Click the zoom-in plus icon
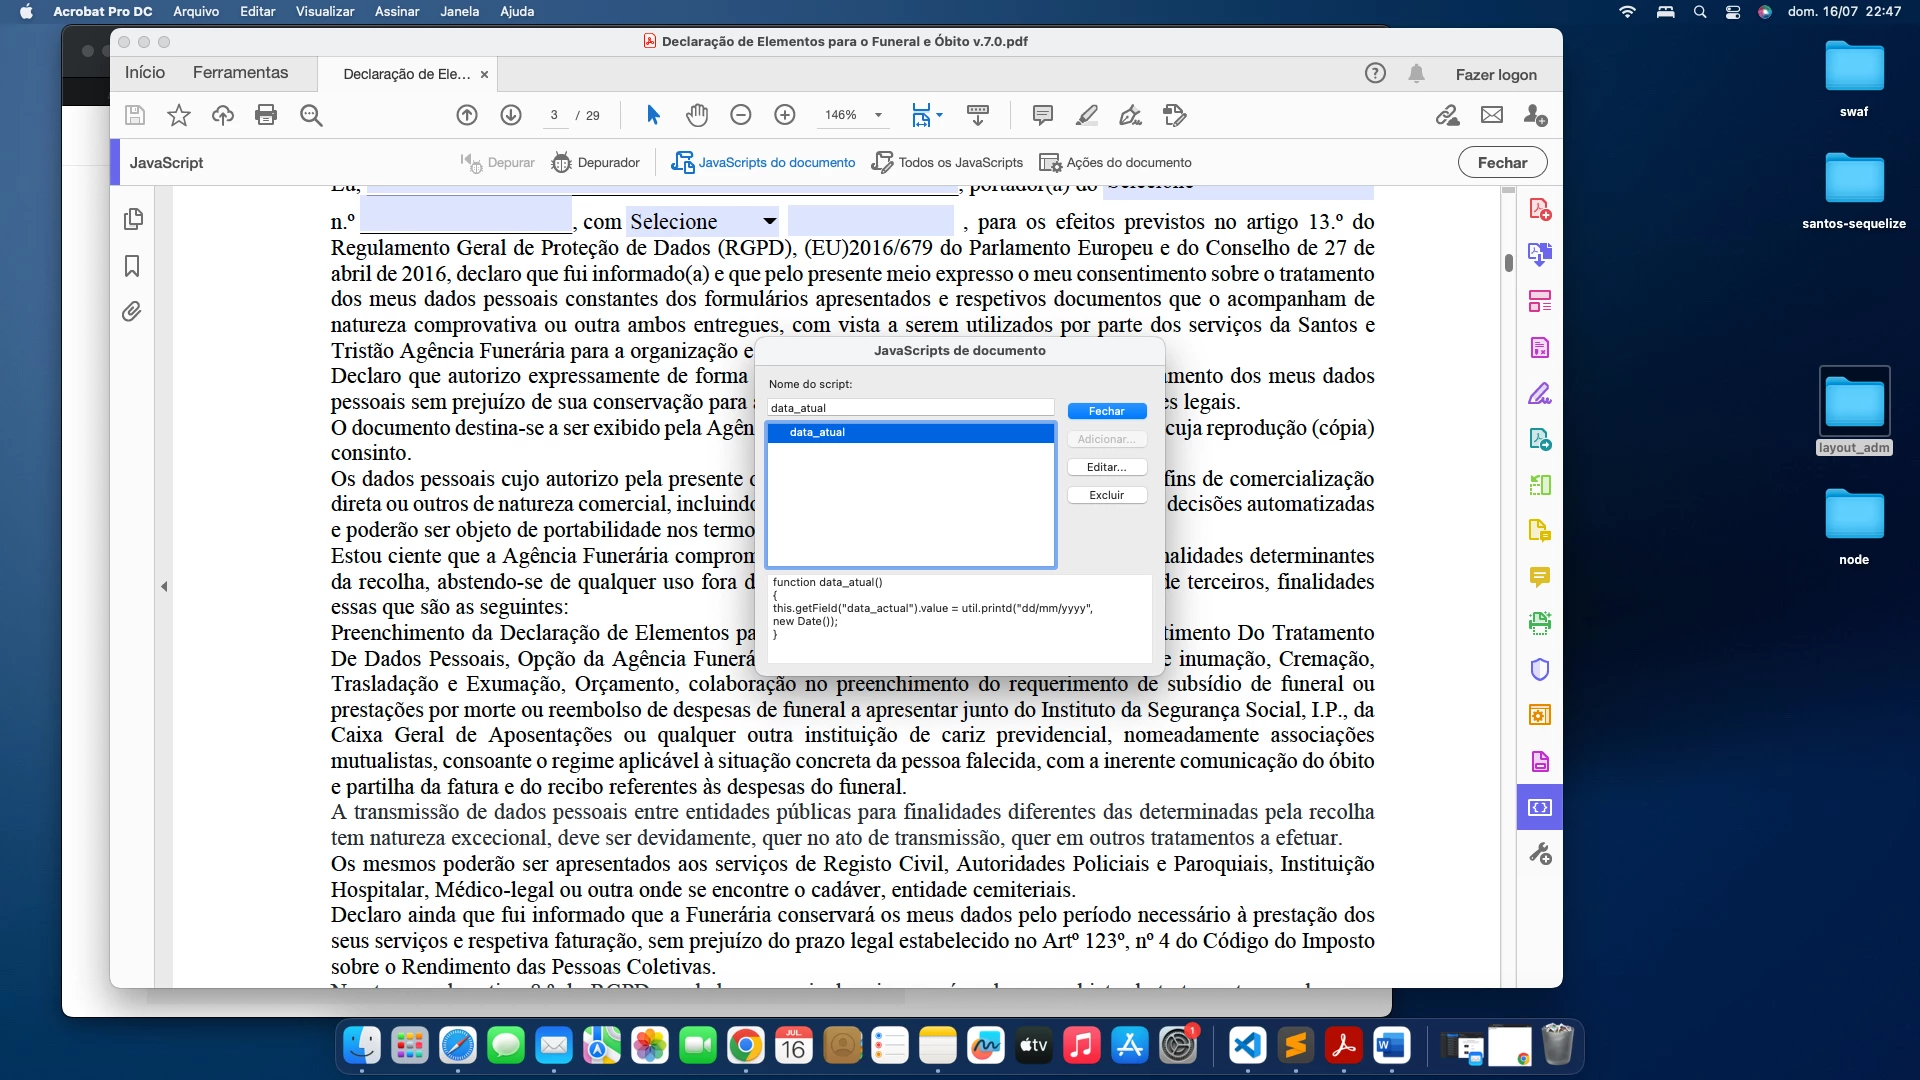1920x1080 pixels. pos(785,115)
